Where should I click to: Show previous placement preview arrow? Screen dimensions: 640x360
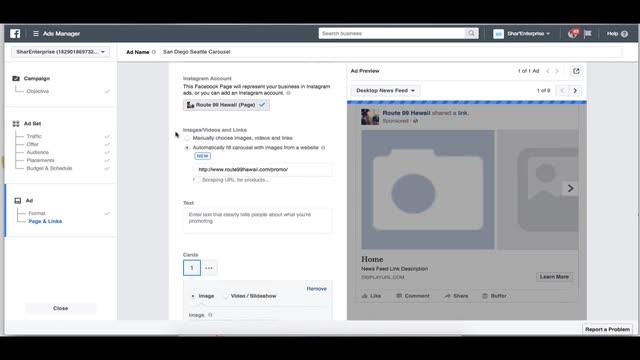coord(562,91)
